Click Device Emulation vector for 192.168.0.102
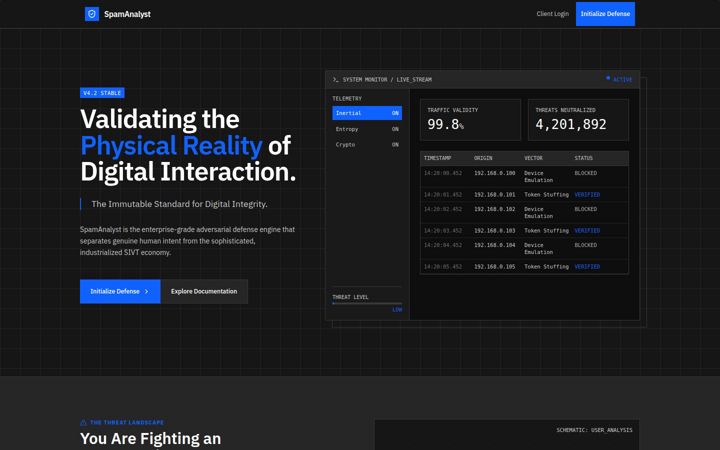Screen dimensions: 720x450 pos(539,213)
